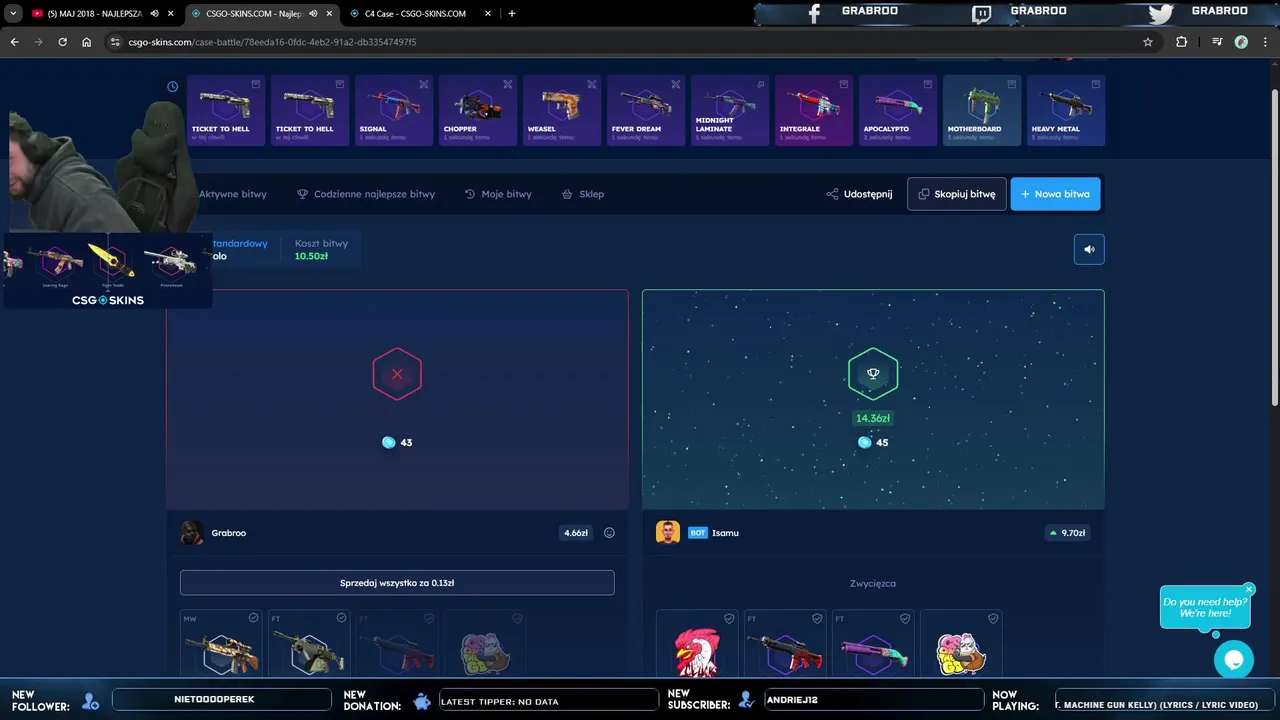Open the Aktywne bitwy tab

(232, 194)
